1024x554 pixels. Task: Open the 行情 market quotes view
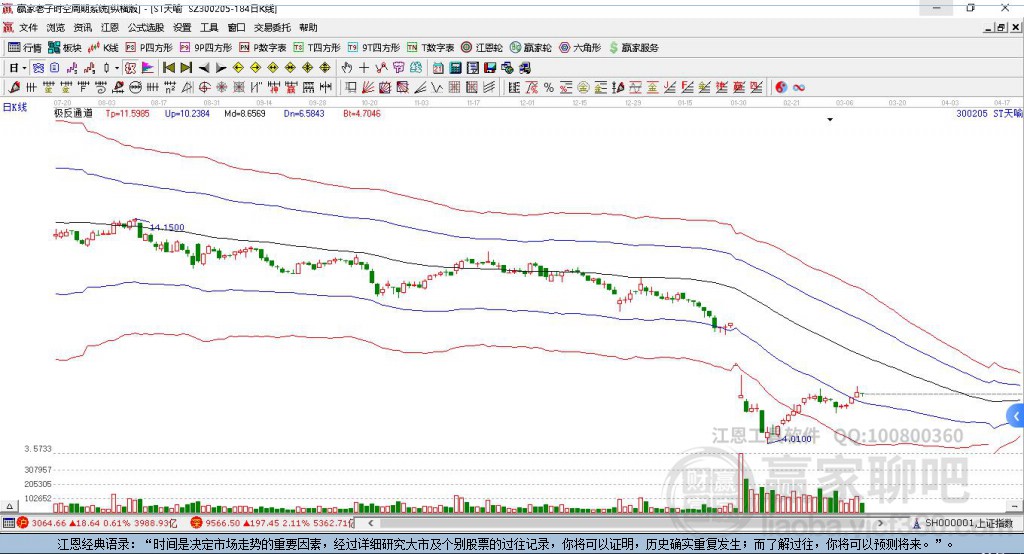25,48
